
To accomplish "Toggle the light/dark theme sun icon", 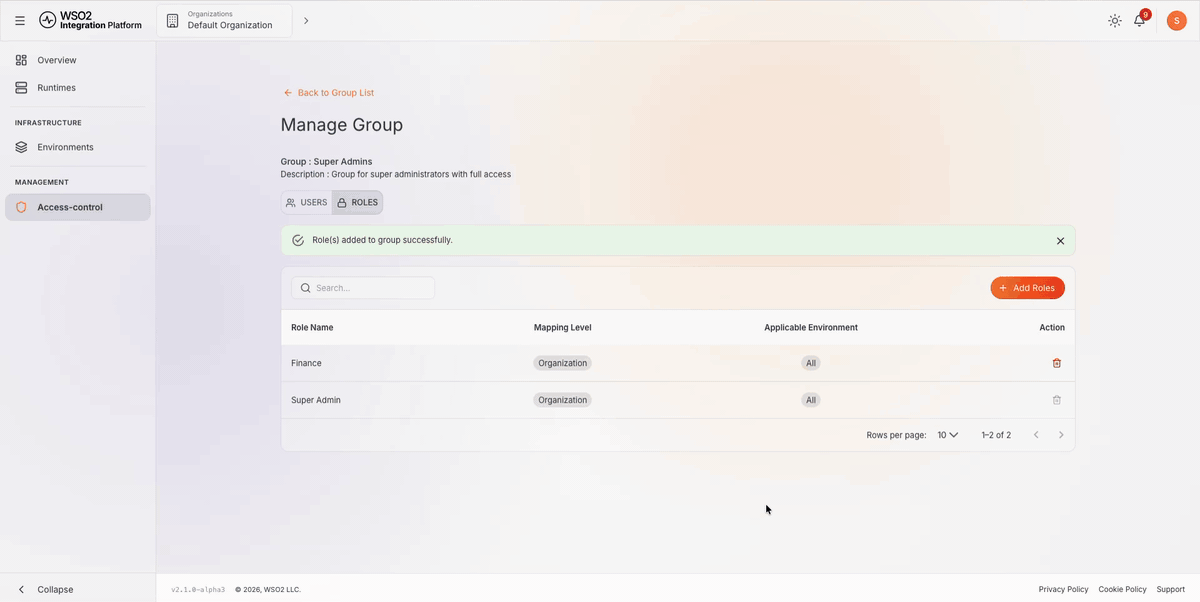I will (x=1115, y=20).
